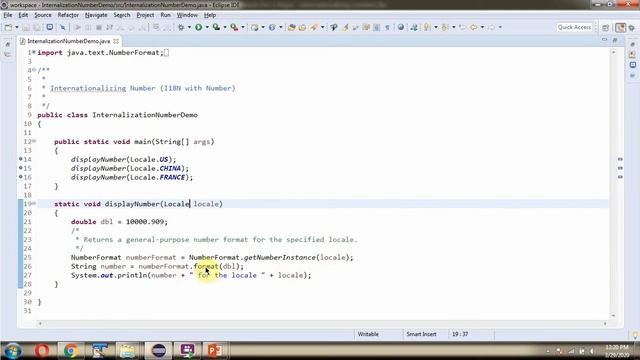Open the Project menu
Viewport: 640px width, 360px height.
pos(145,15)
